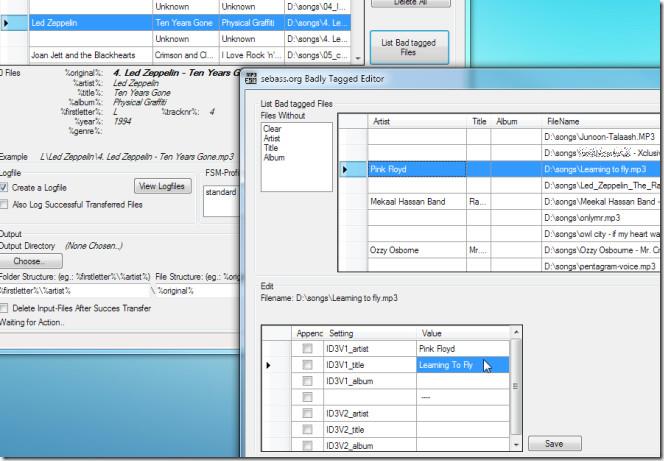
Task: Tick the Append checkbox for ID3V2_title
Action: pyautogui.click(x=307, y=428)
